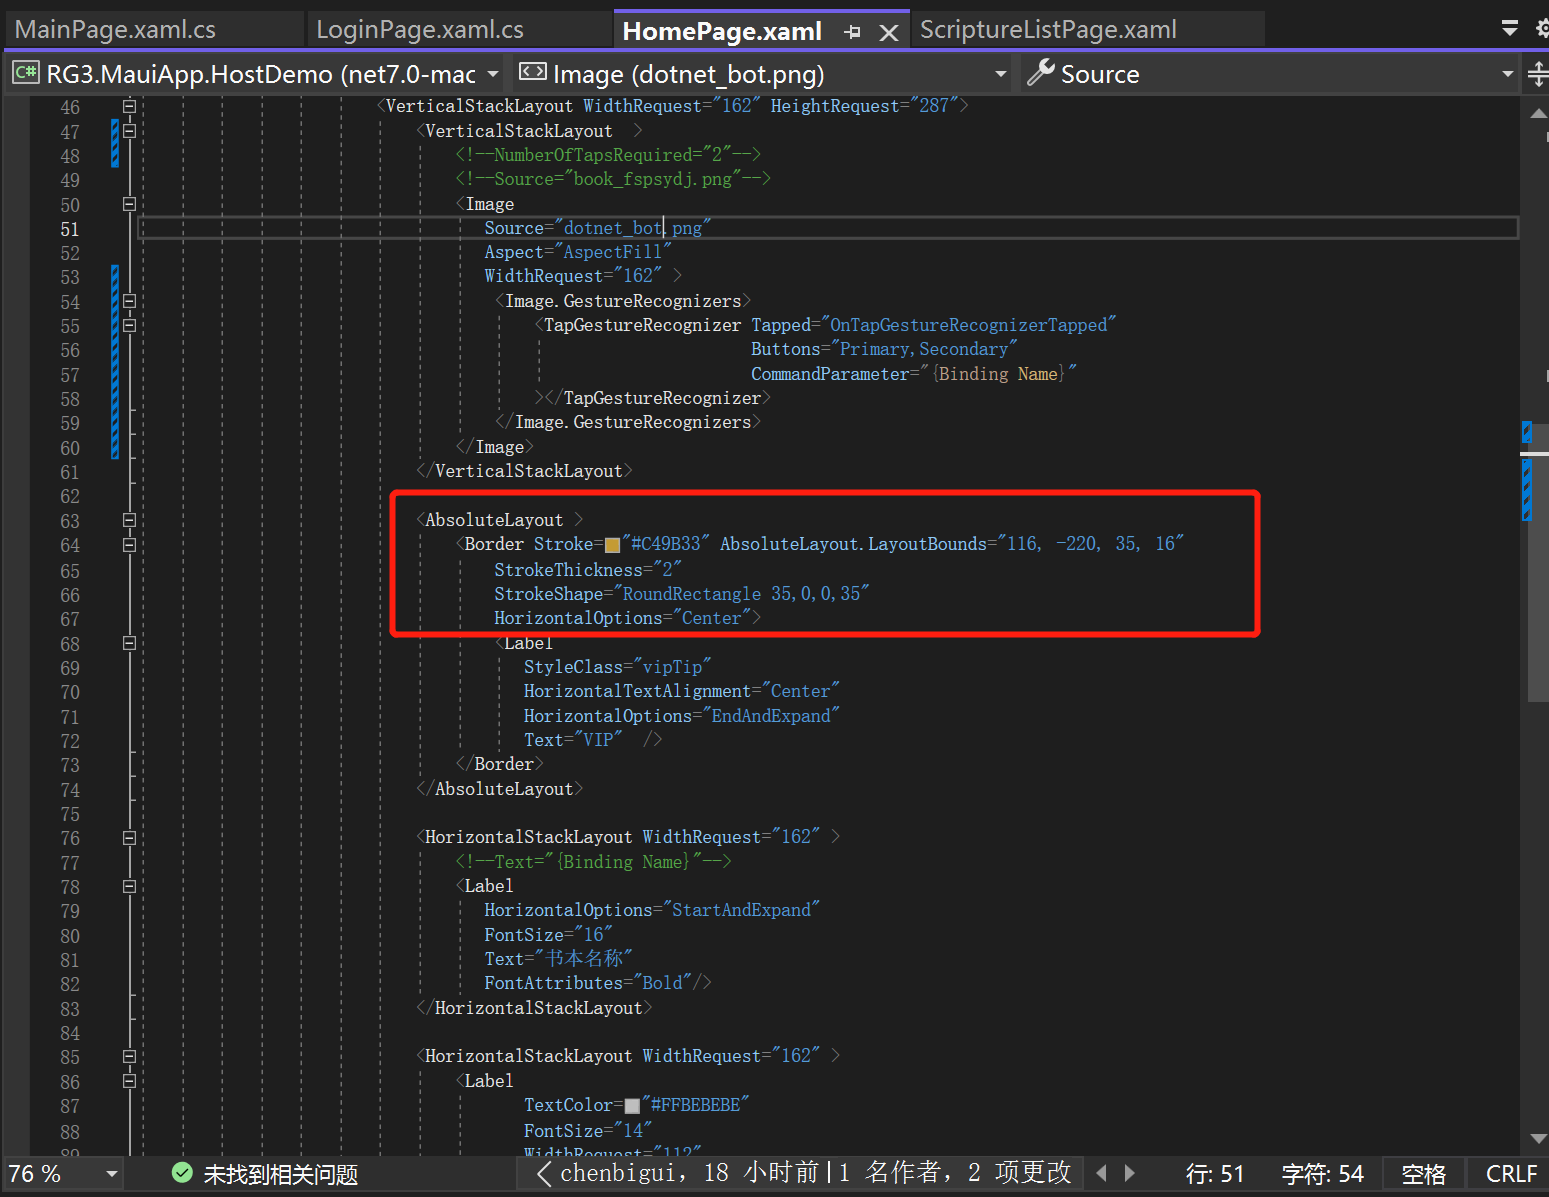Image resolution: width=1549 pixels, height=1197 pixels.
Task: Click the 空格 indentation indicator
Action: pos(1424,1174)
